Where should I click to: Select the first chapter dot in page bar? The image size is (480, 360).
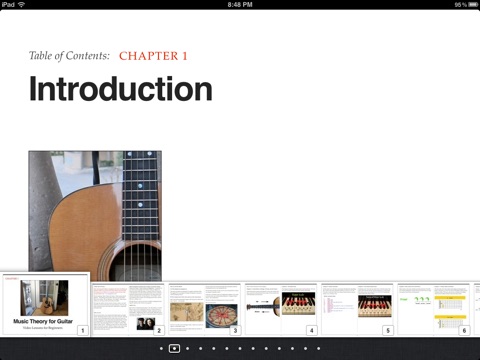pyautogui.click(x=161, y=348)
